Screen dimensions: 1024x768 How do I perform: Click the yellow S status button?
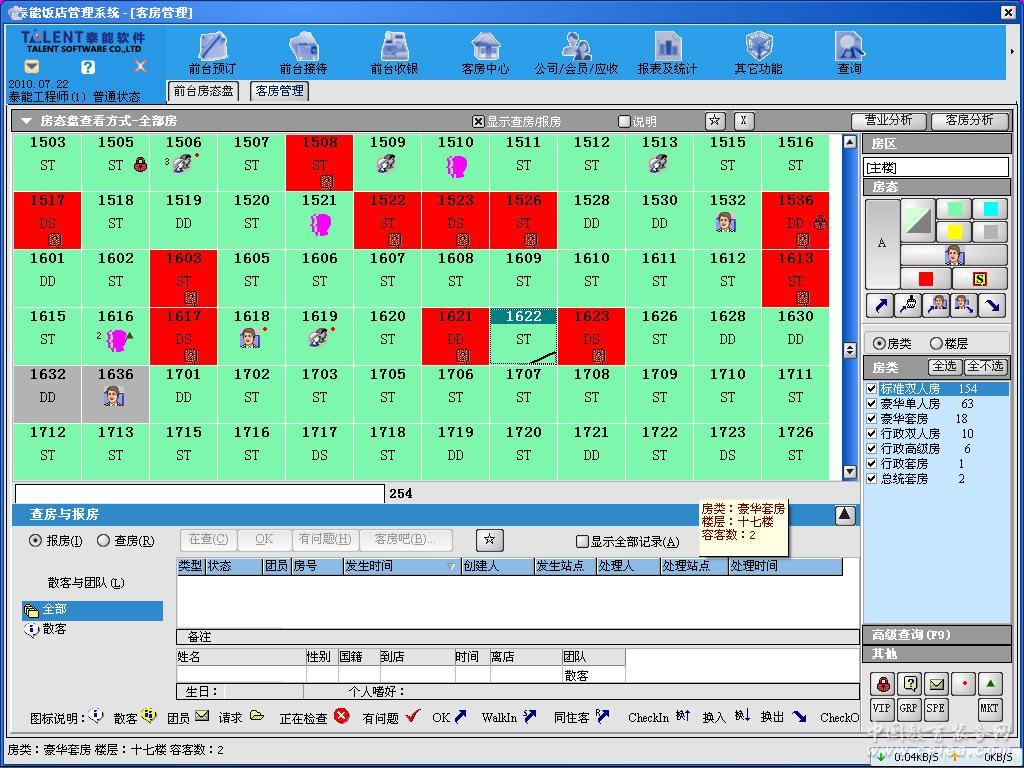[x=980, y=279]
